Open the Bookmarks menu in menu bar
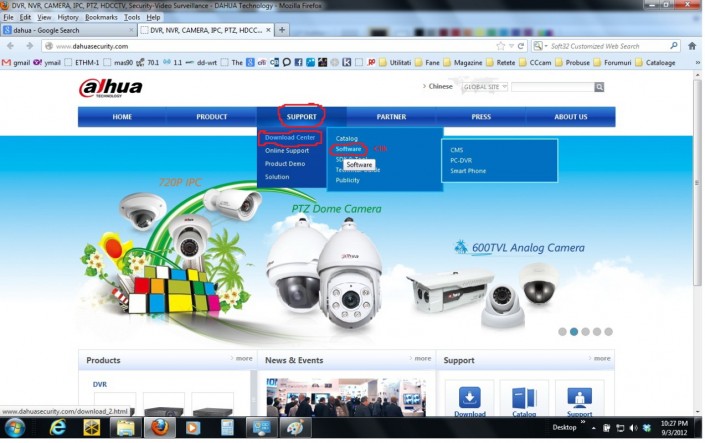The image size is (705, 443). pyautogui.click(x=101, y=17)
